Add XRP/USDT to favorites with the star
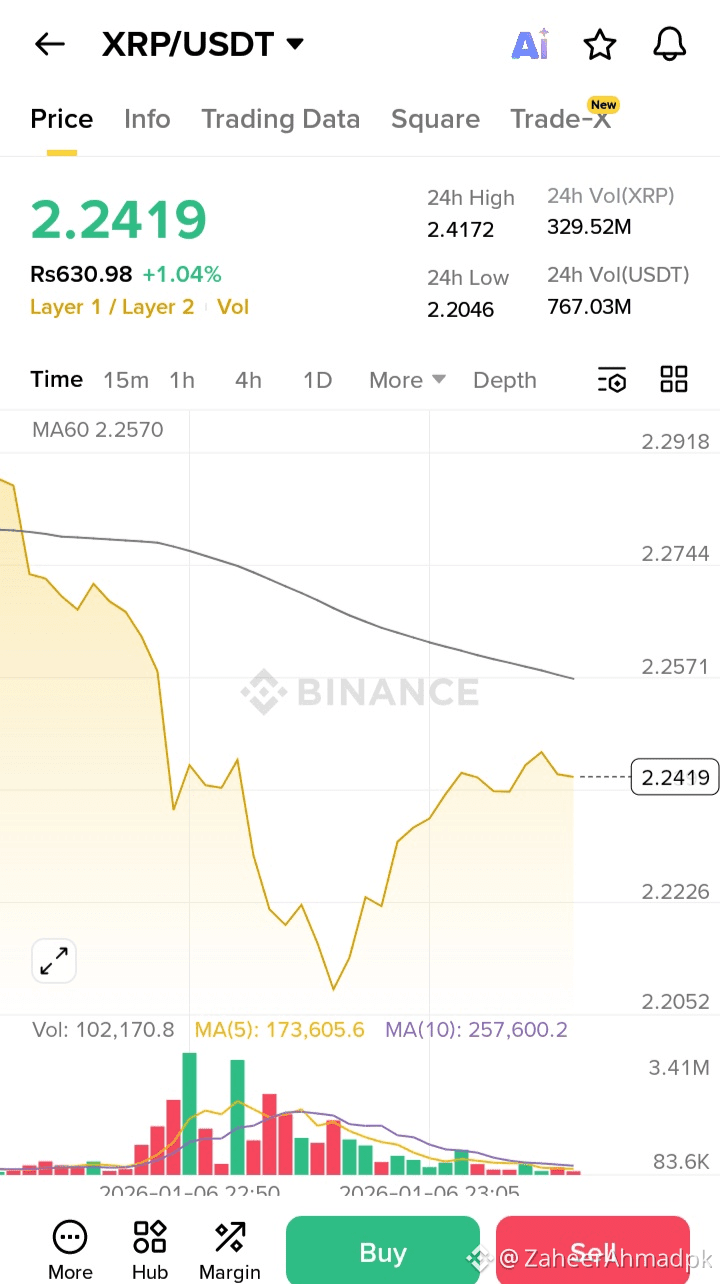Image resolution: width=720 pixels, height=1284 pixels. (x=600, y=44)
